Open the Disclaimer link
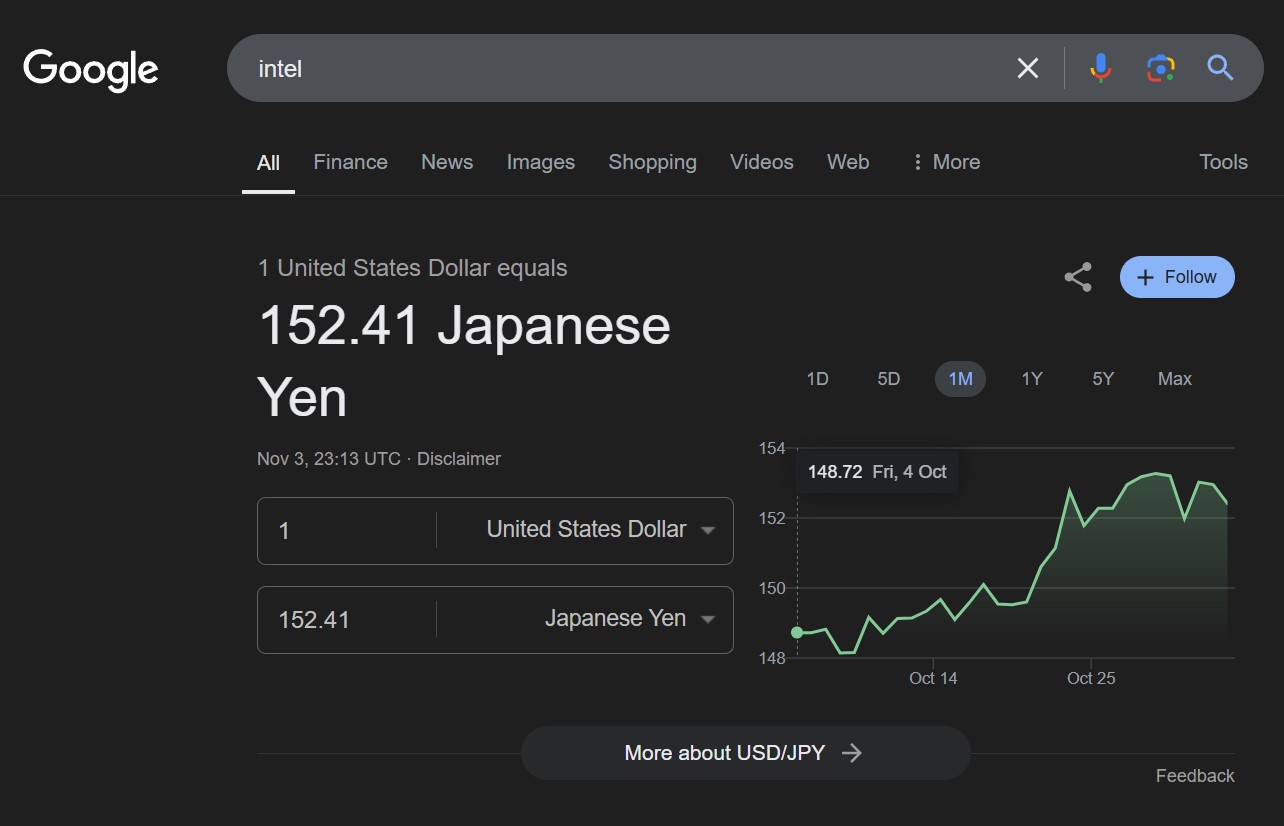 click(x=459, y=459)
